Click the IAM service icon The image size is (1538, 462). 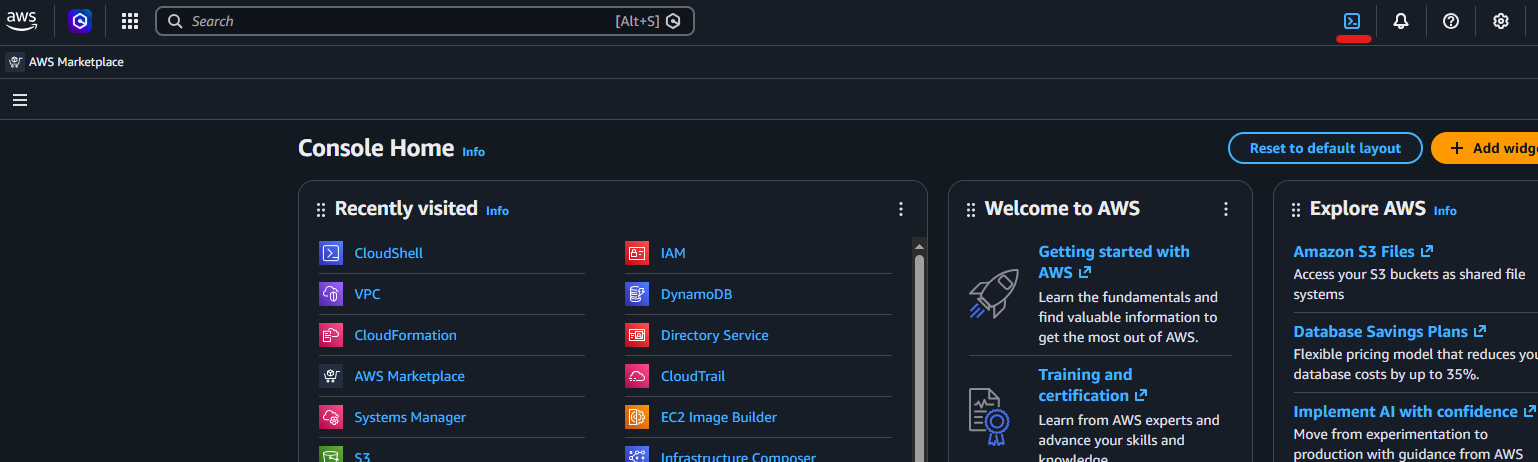[637, 253]
